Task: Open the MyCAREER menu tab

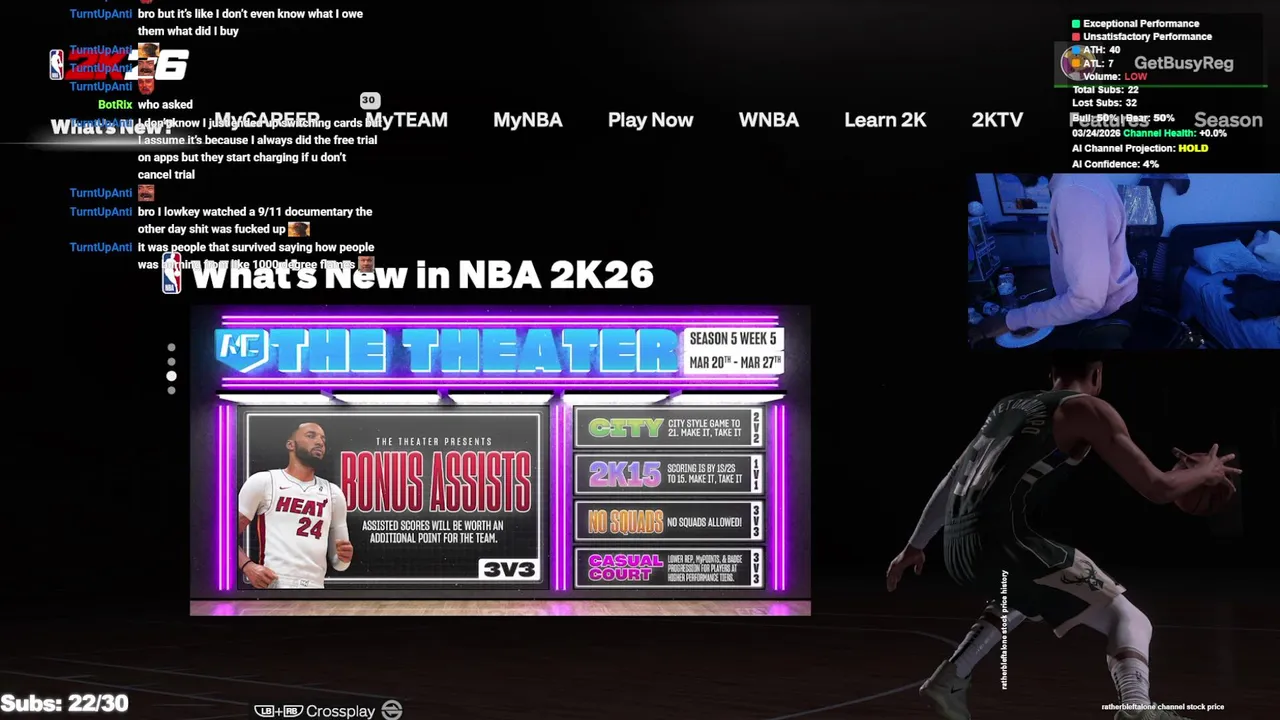Action: (267, 120)
